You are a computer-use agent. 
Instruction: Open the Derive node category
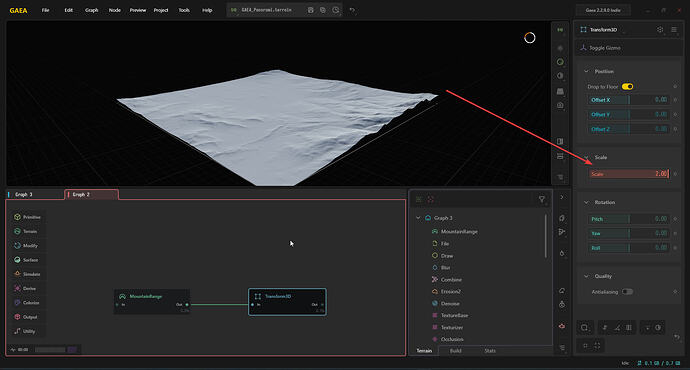click(x=25, y=289)
